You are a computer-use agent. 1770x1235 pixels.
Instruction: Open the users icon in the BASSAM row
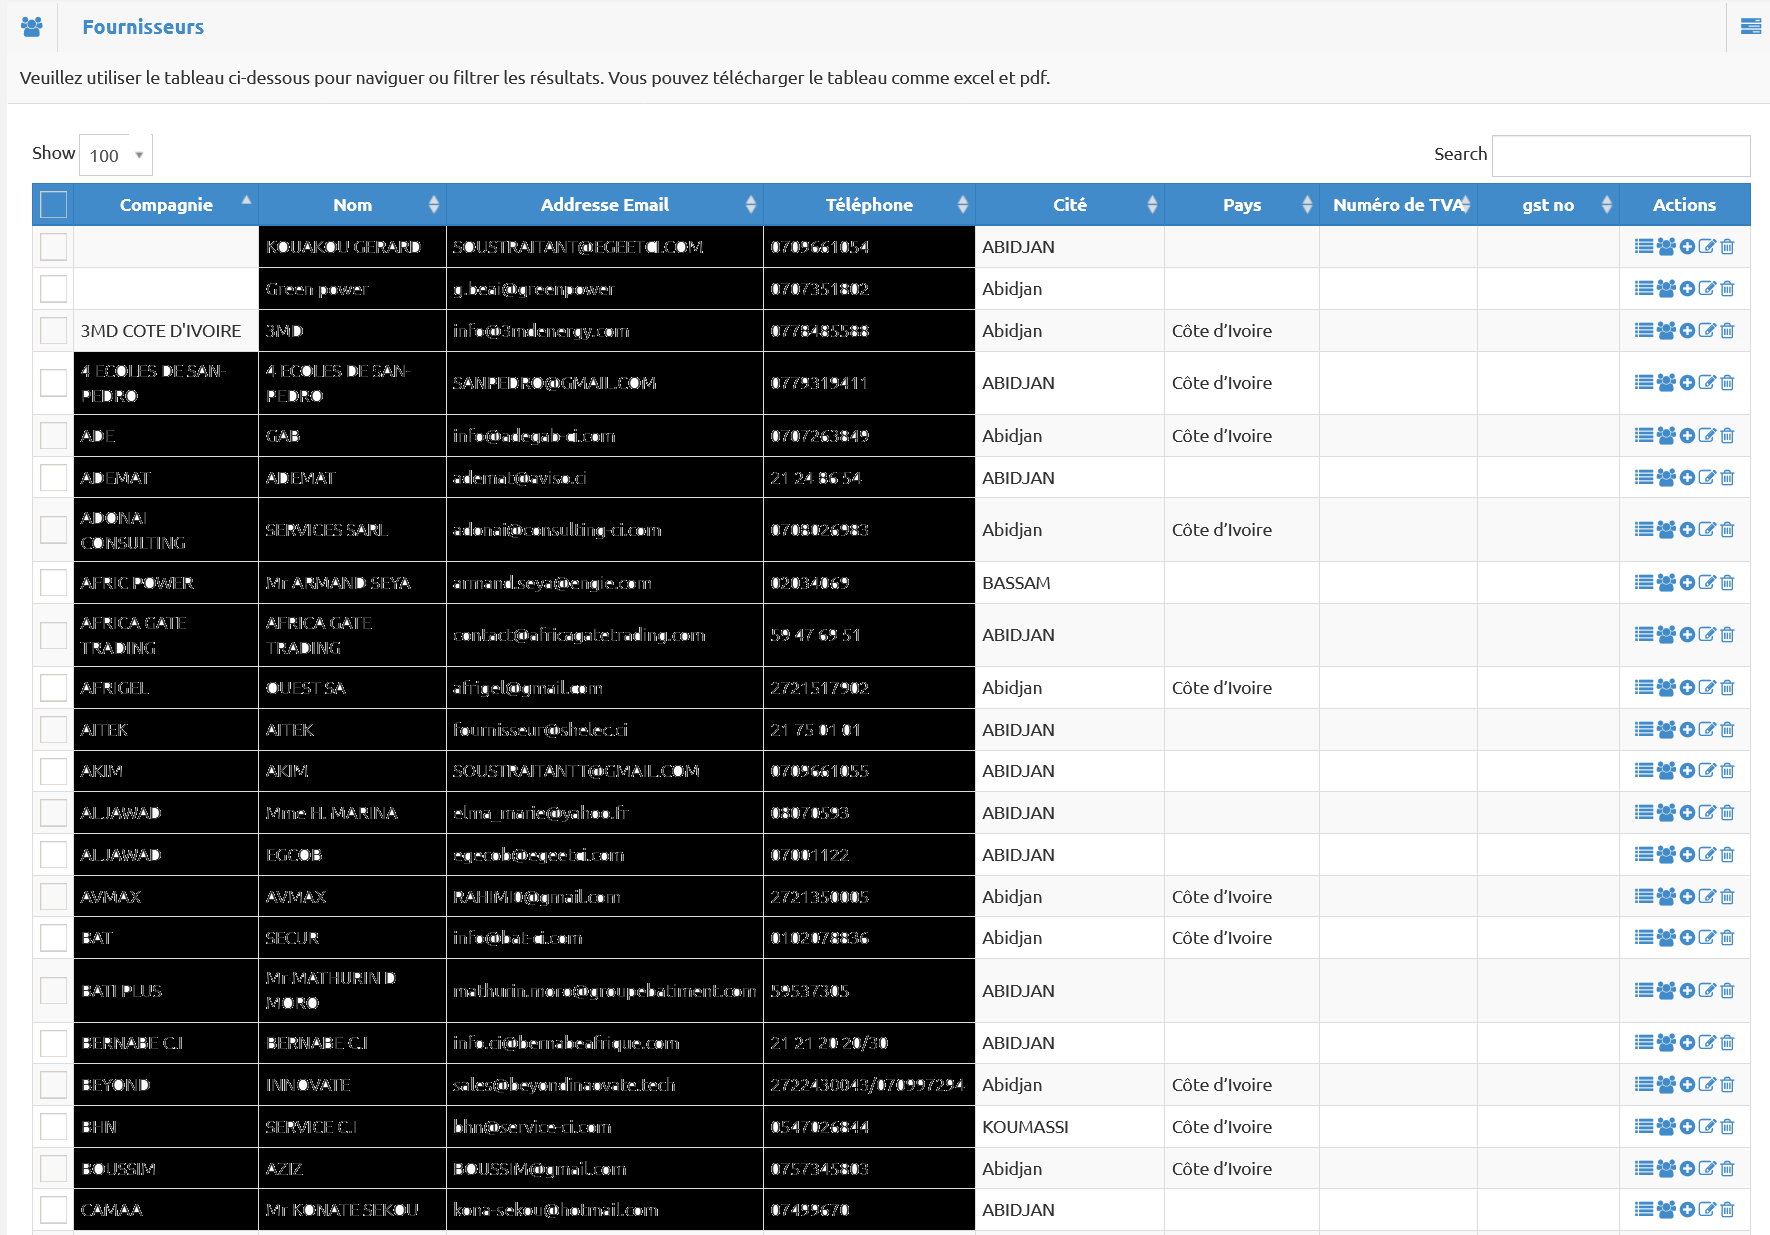pyautogui.click(x=1665, y=583)
